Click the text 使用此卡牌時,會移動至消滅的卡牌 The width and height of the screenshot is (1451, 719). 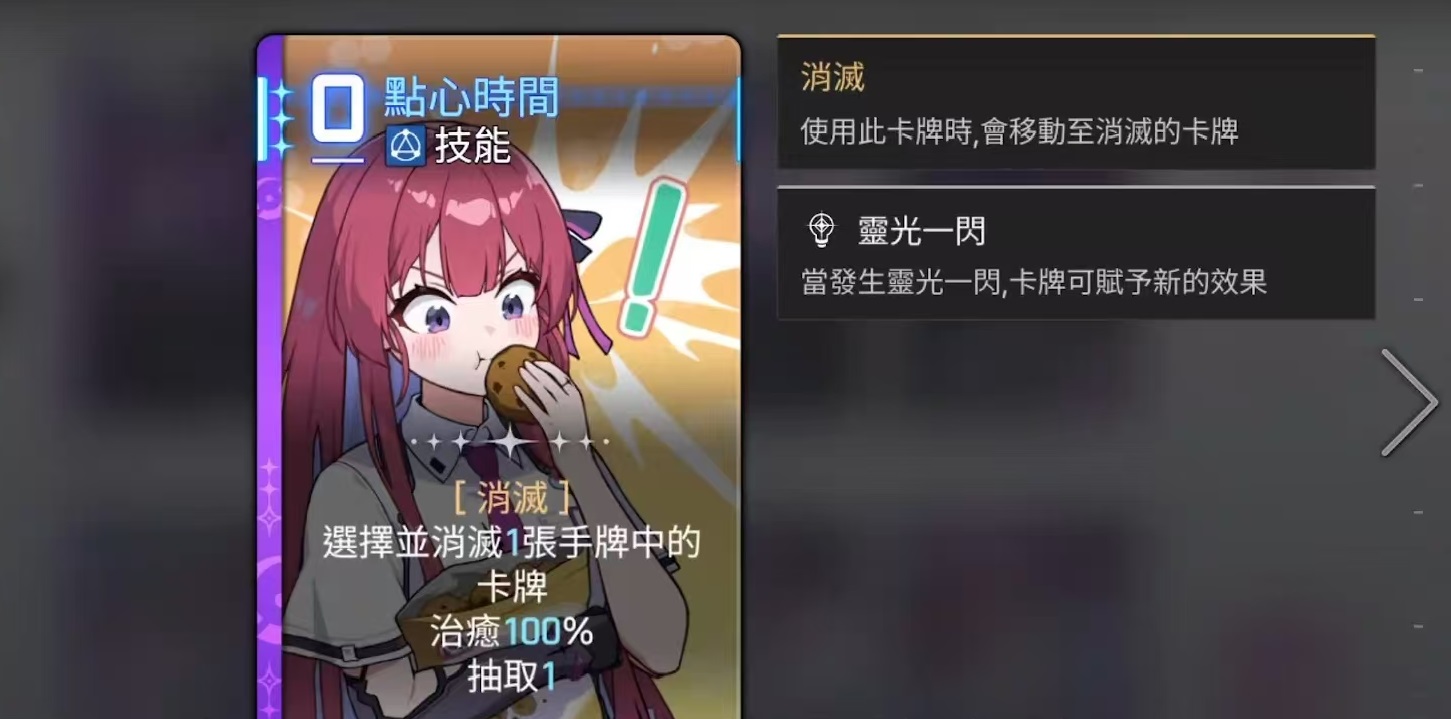click(x=1020, y=131)
